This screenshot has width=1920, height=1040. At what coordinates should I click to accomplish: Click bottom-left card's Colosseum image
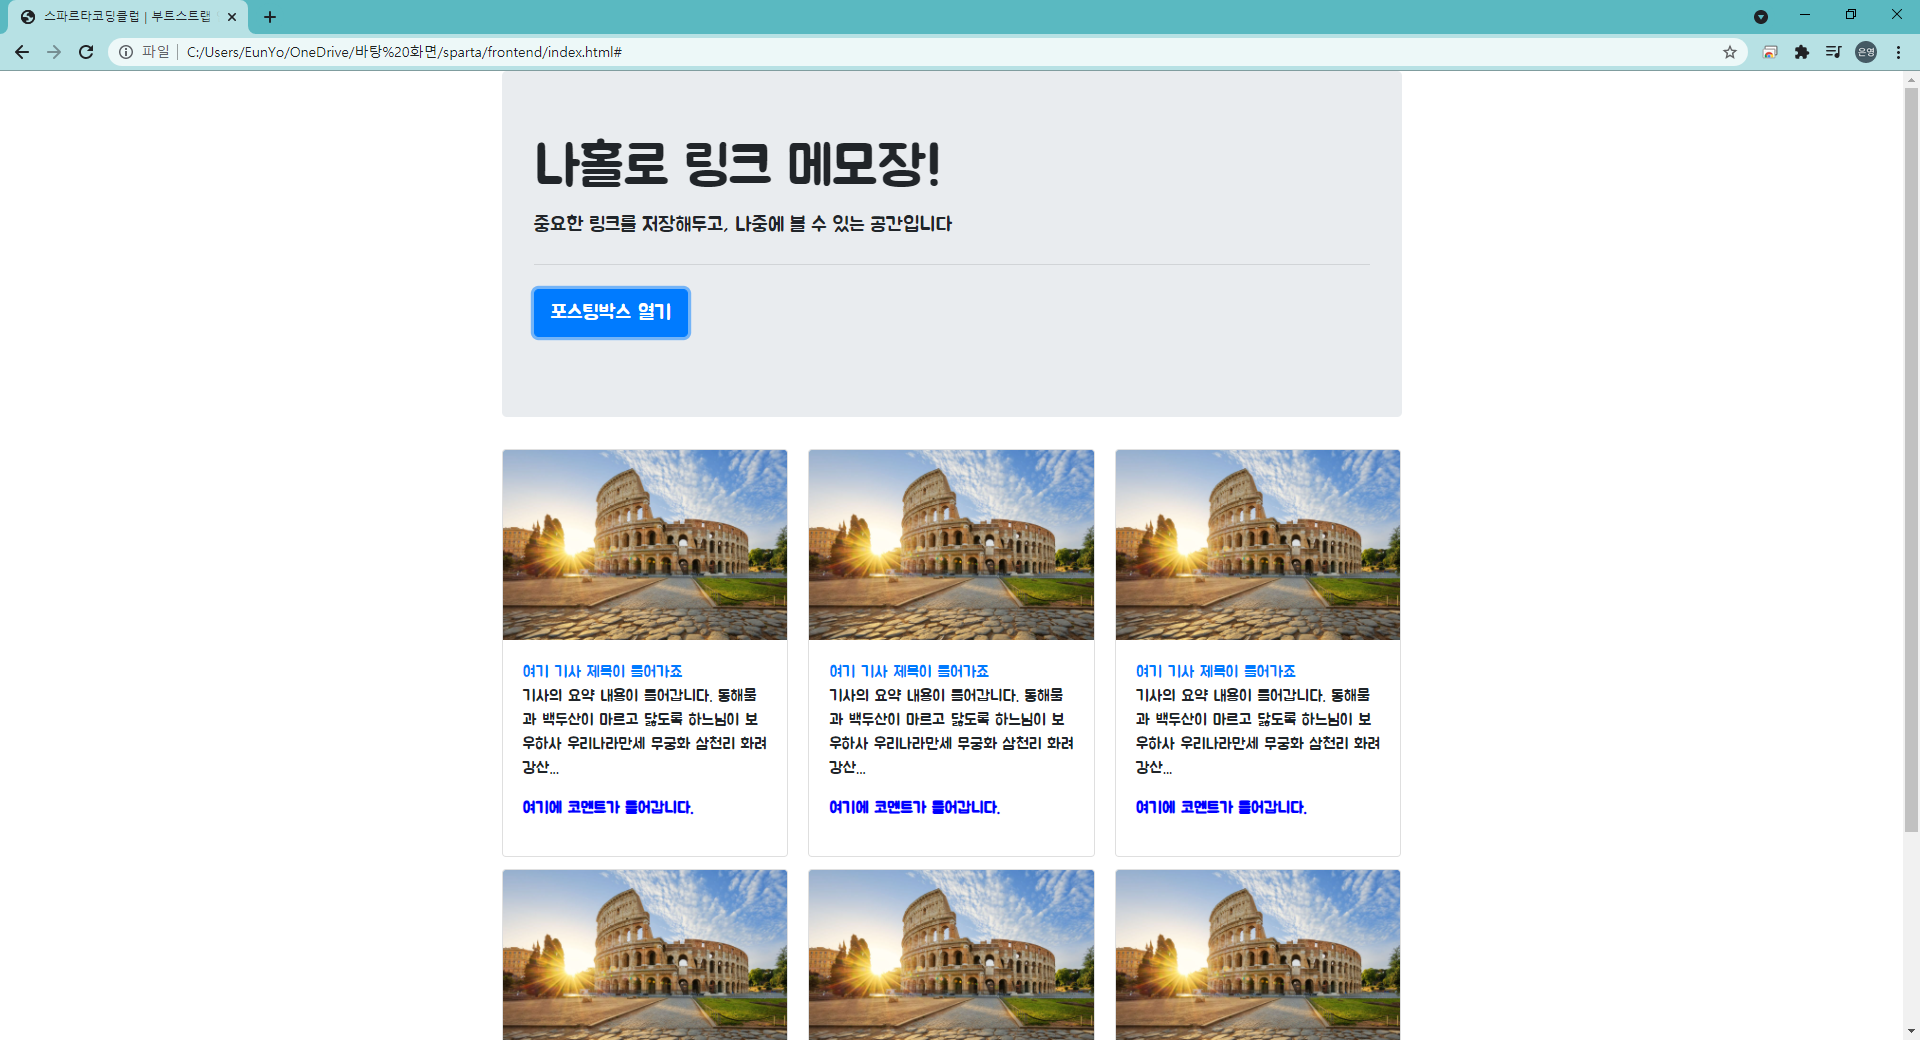645,955
